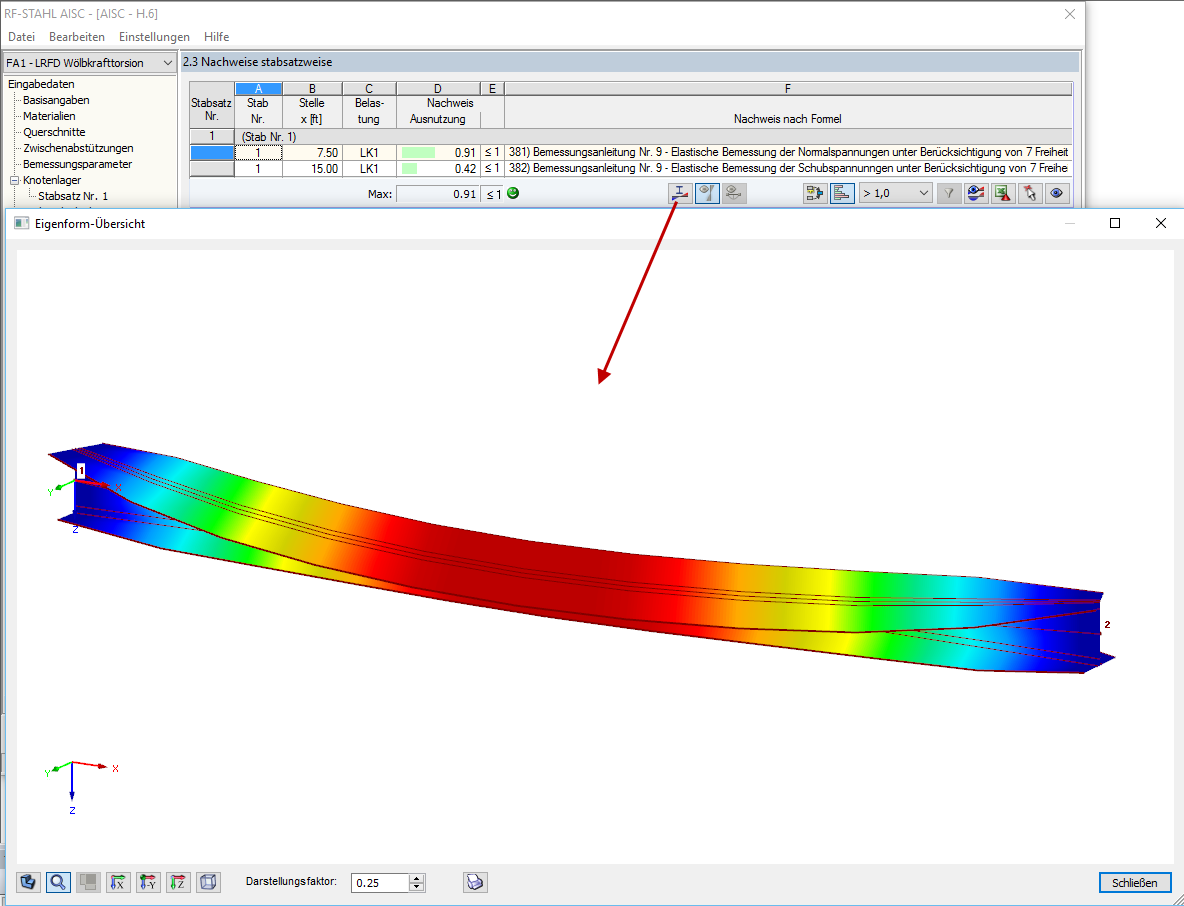Screen dimensions: 1184x906
Task: Open the '> 1,0' filter dropdown
Action: (x=896, y=193)
